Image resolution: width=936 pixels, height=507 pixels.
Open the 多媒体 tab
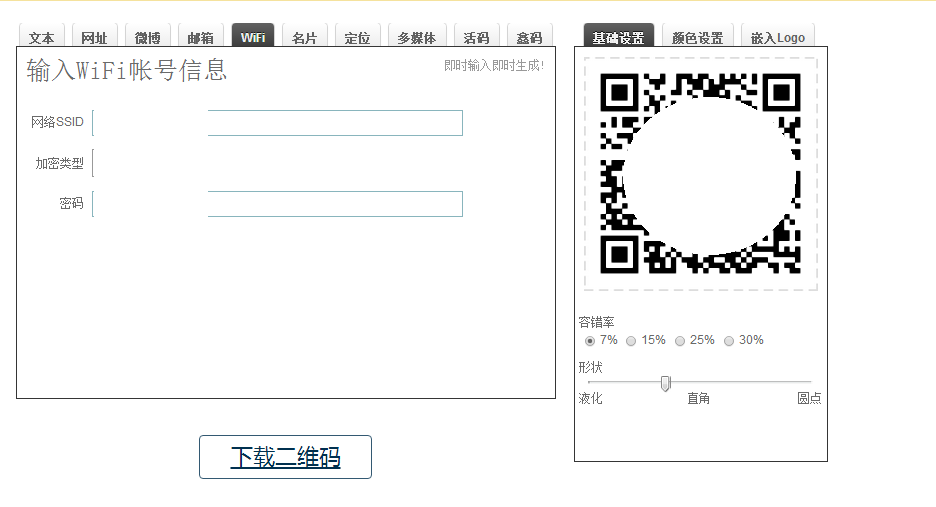tap(417, 36)
